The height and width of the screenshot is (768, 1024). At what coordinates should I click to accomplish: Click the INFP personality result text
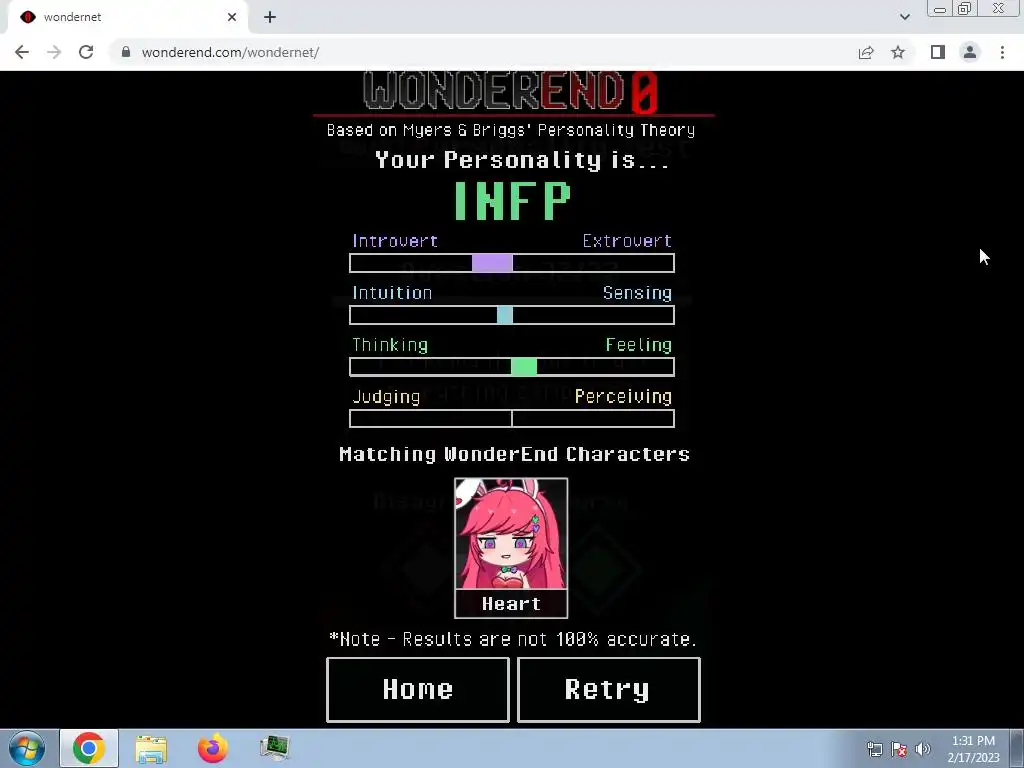tap(512, 200)
